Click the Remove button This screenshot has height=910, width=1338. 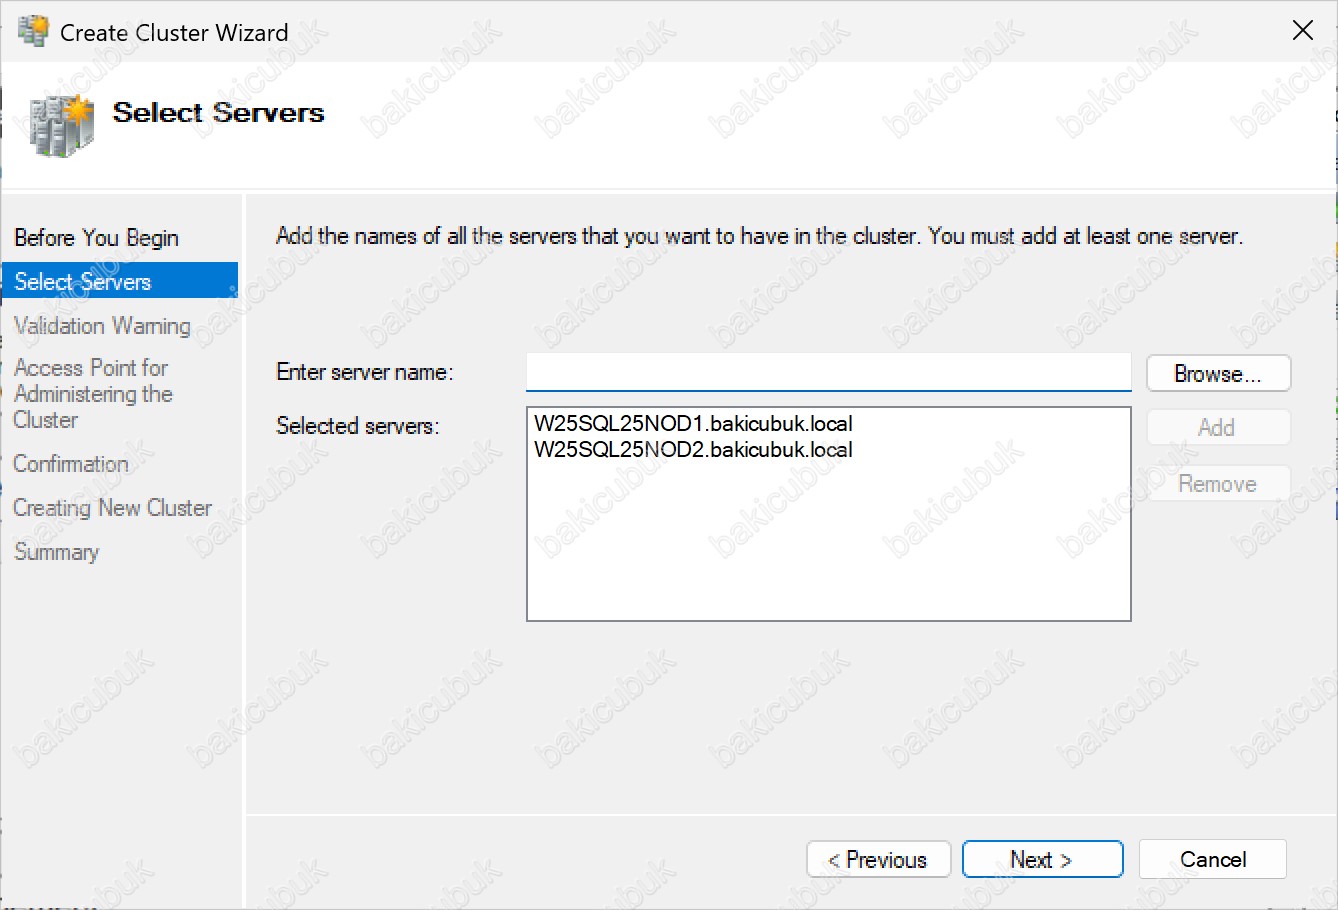pyautogui.click(x=1217, y=484)
